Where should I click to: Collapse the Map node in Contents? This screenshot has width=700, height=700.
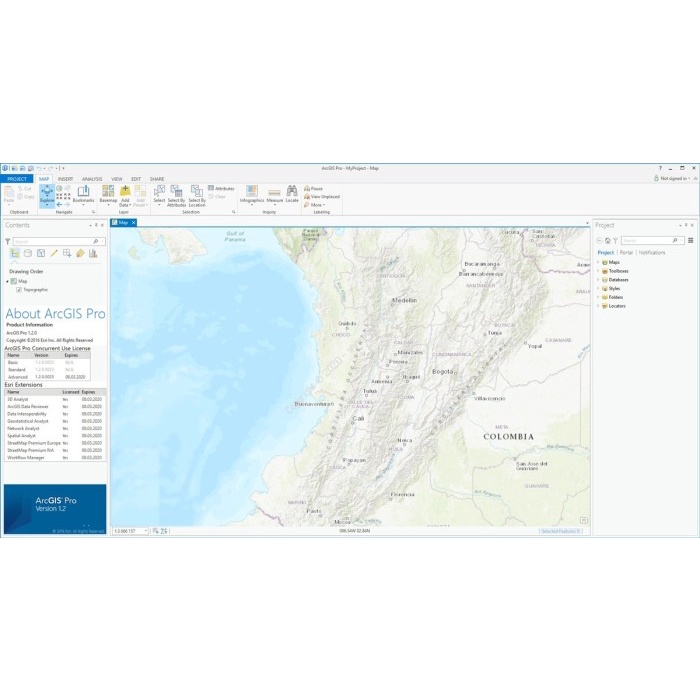(7, 281)
